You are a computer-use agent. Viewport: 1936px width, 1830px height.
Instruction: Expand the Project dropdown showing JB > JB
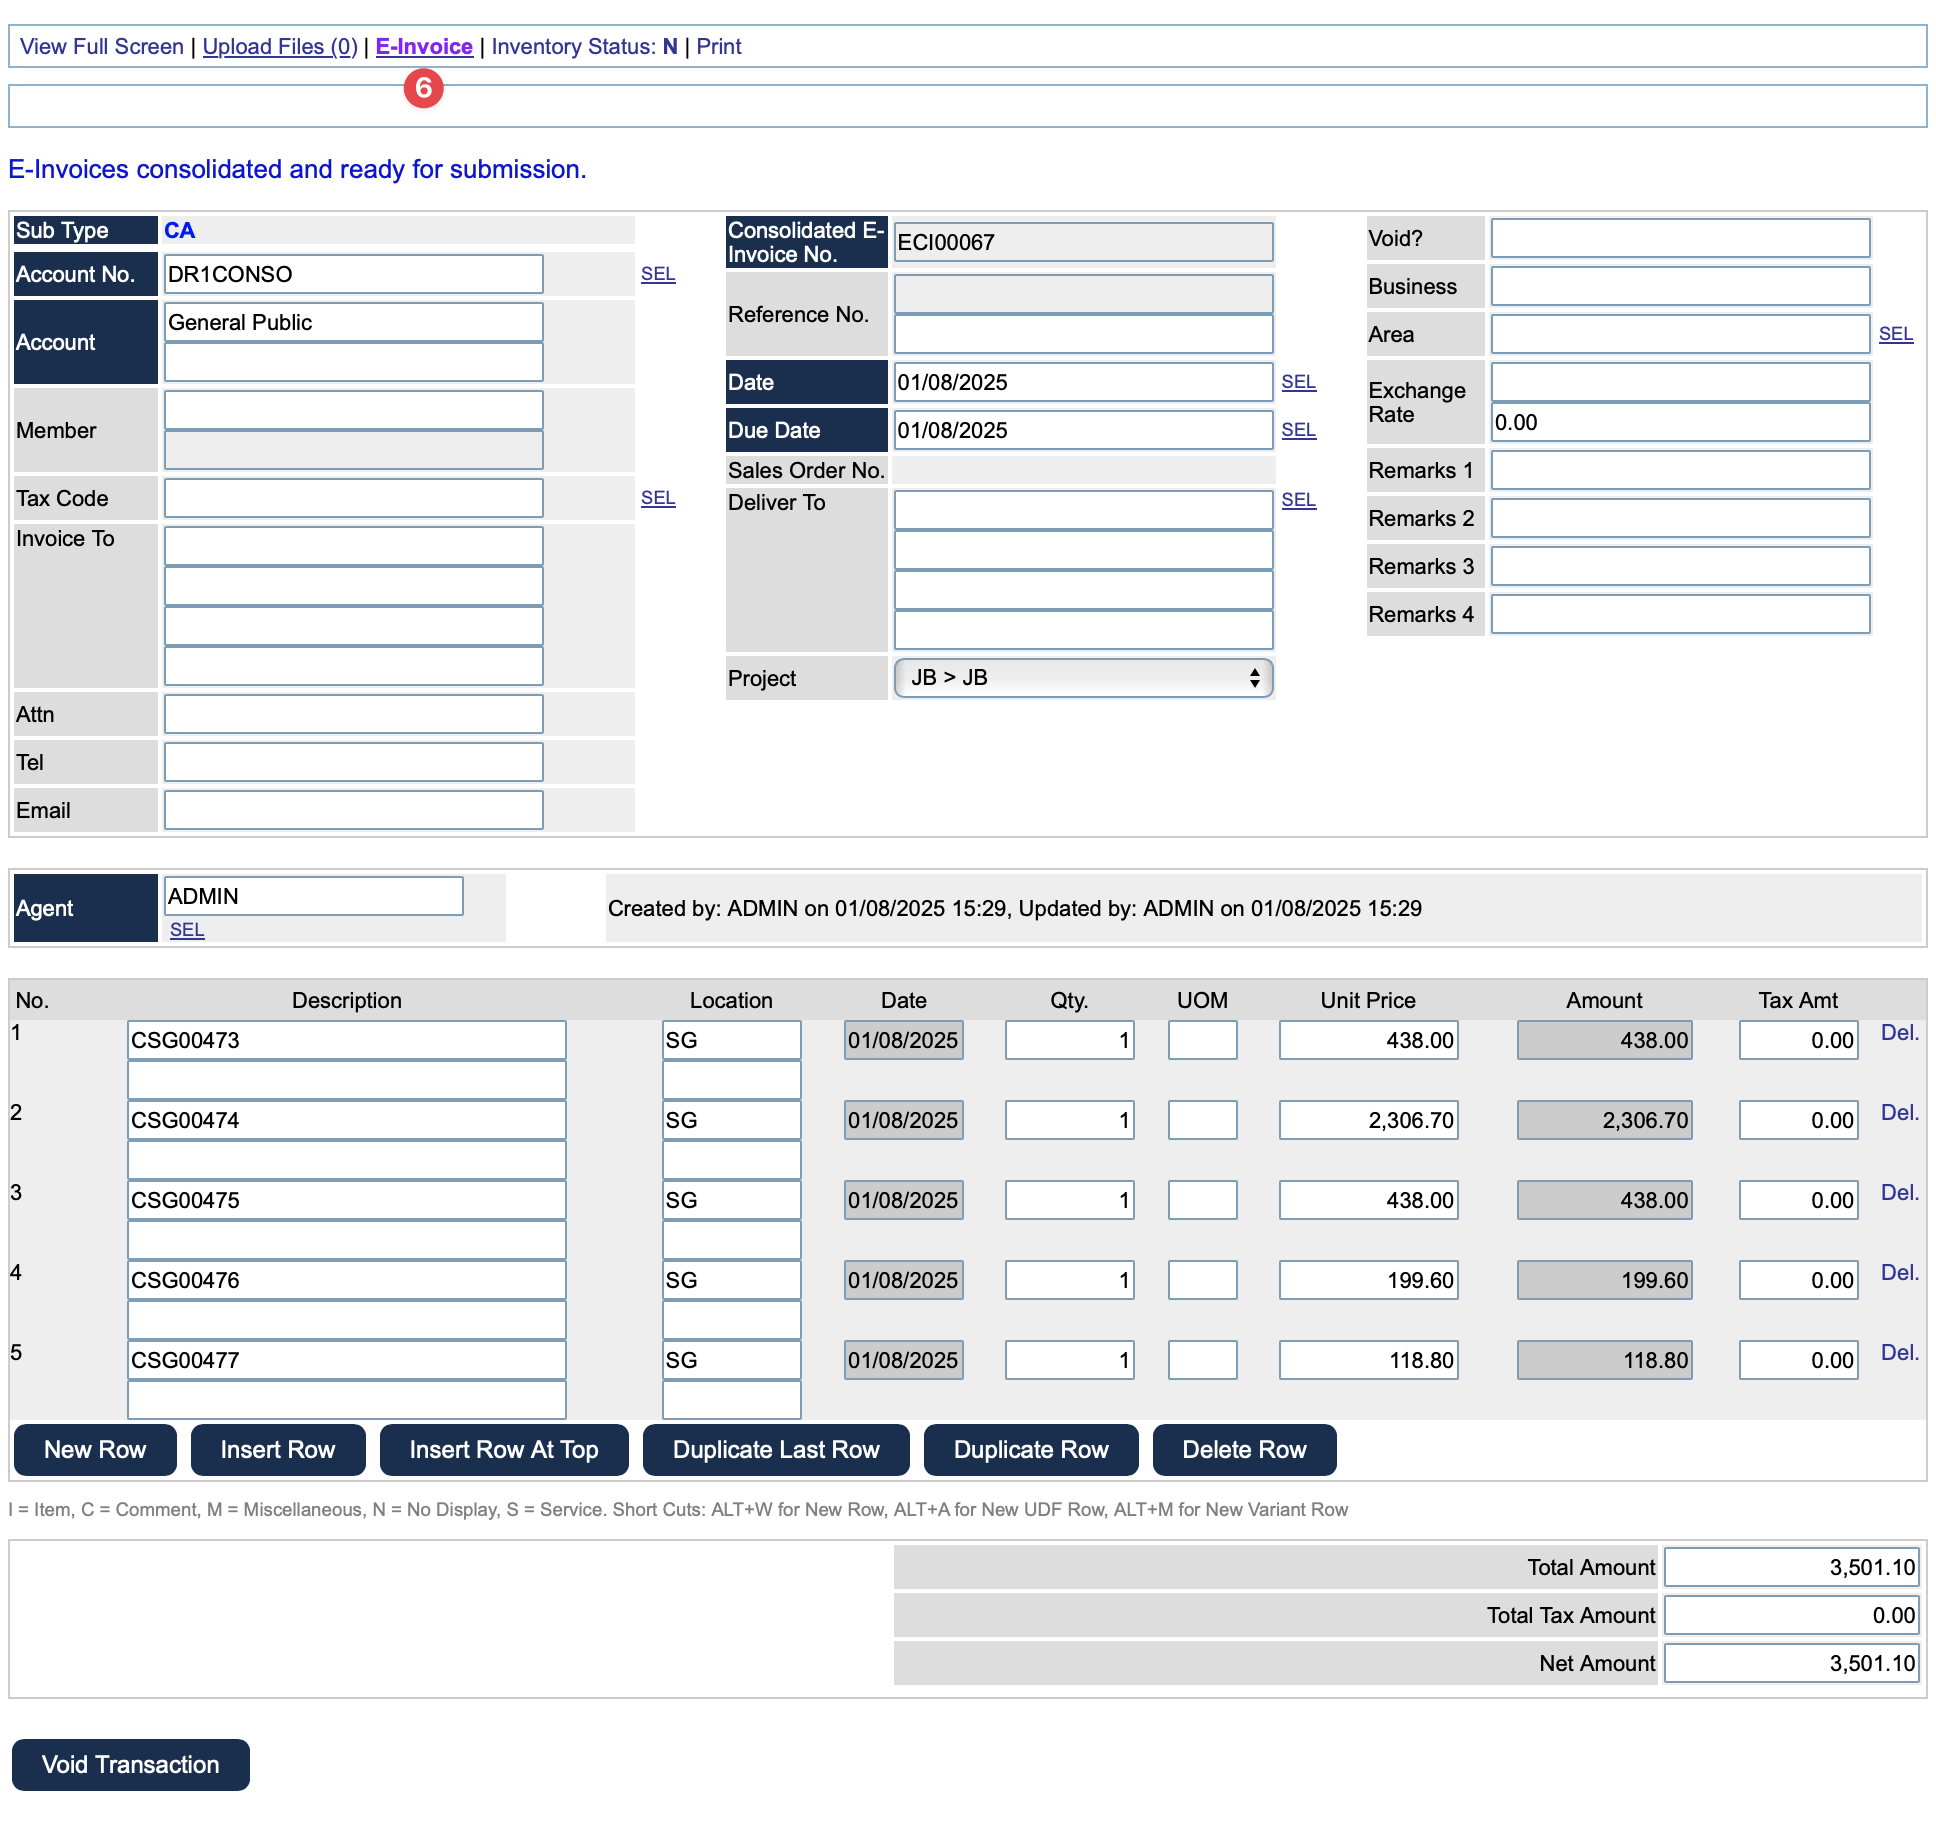click(1083, 678)
